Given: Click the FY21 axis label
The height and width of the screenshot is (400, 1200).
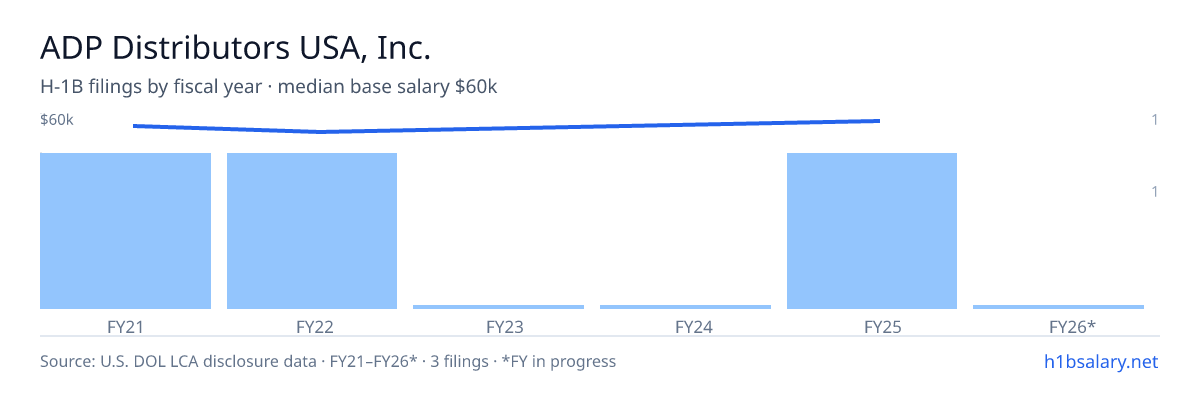Looking at the screenshot, I should click(125, 326).
